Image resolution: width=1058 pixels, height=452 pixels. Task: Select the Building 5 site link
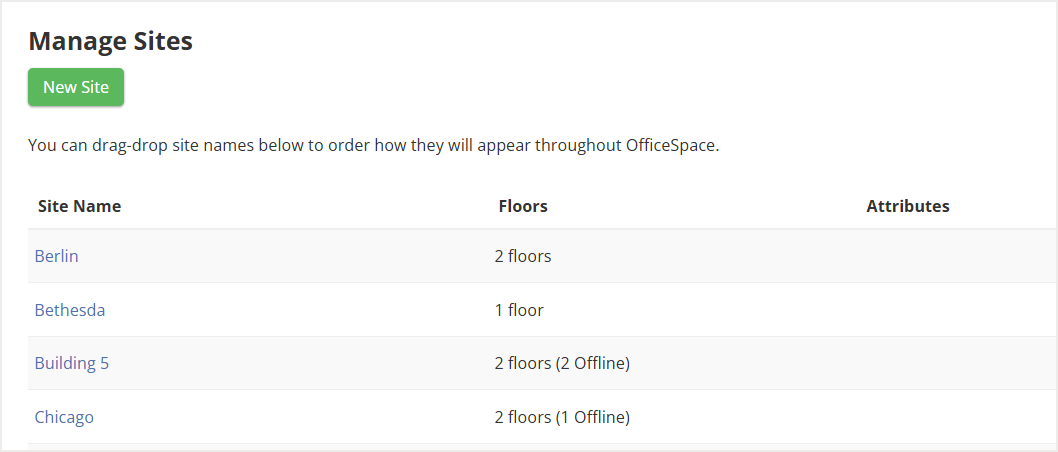[72, 363]
